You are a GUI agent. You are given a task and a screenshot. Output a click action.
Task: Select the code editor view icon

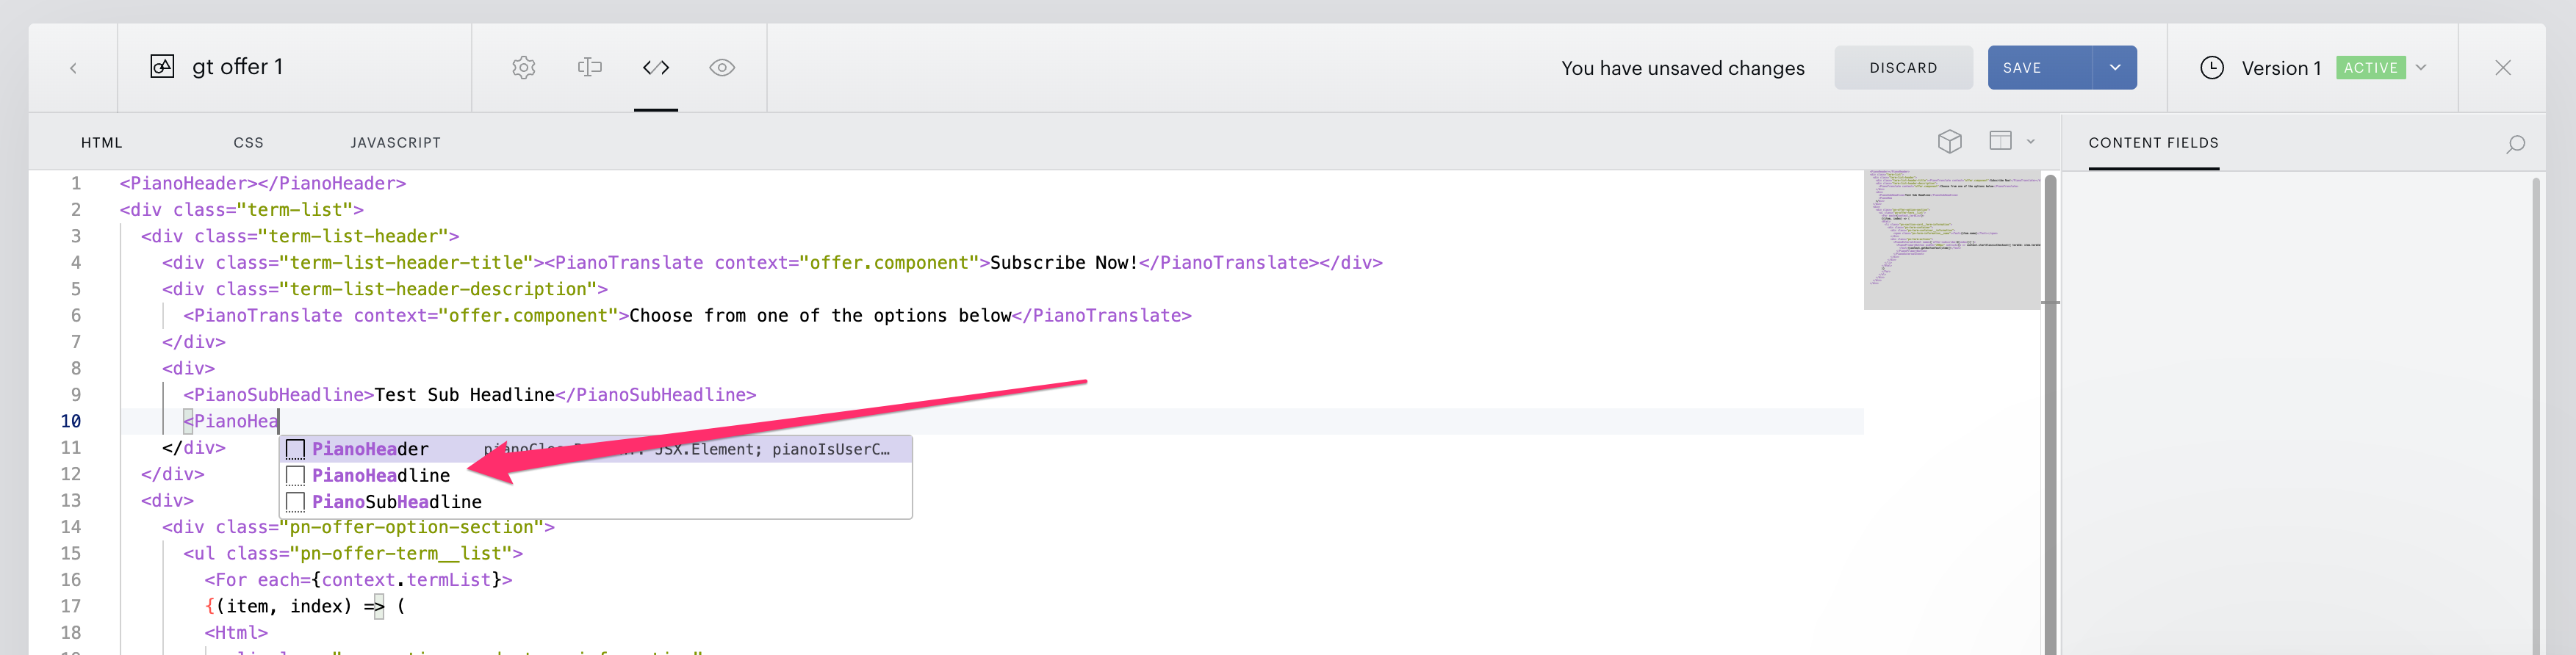(x=656, y=67)
